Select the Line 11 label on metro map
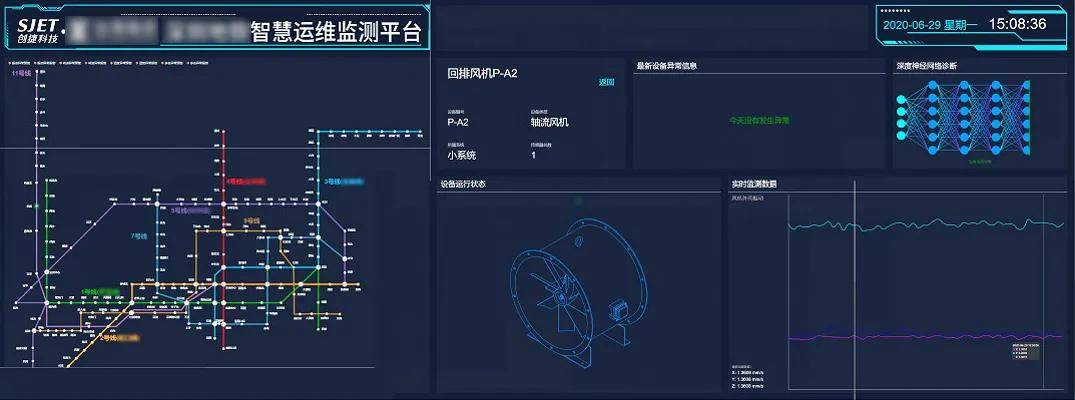The height and width of the screenshot is (400, 1075). [21, 74]
